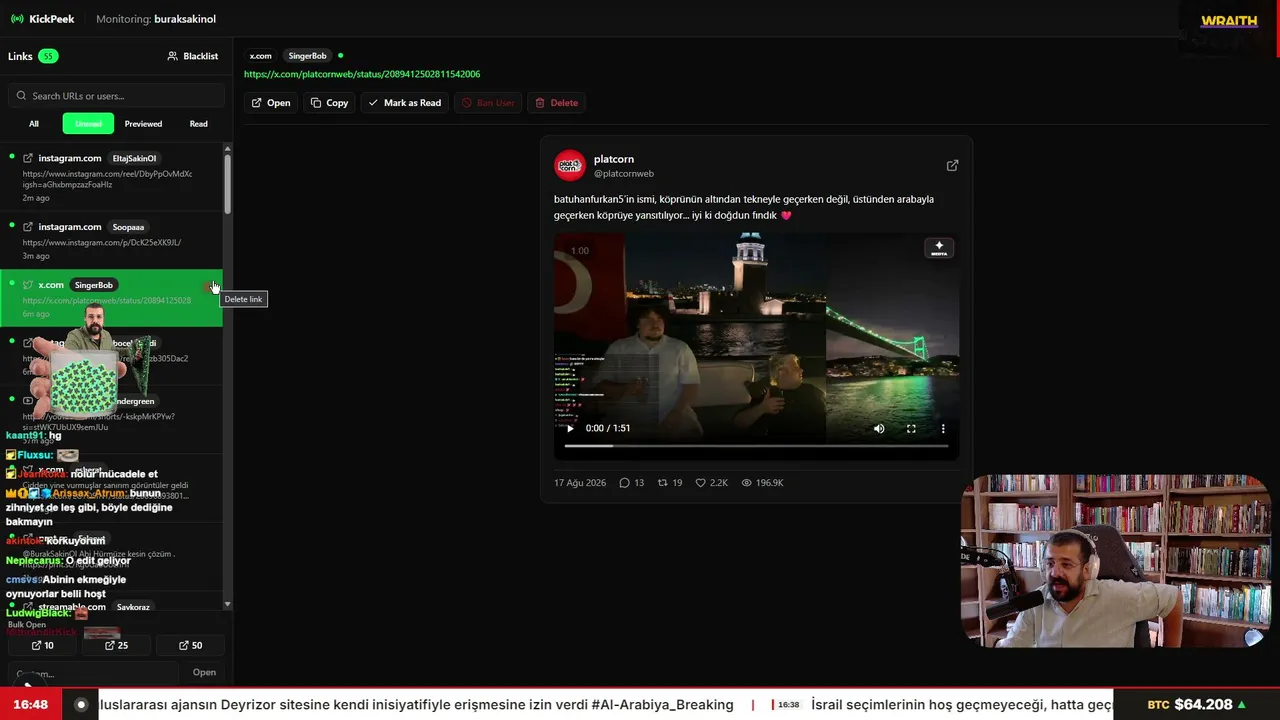The height and width of the screenshot is (720, 1280).
Task: Bulk open 50 links
Action: [190, 645]
